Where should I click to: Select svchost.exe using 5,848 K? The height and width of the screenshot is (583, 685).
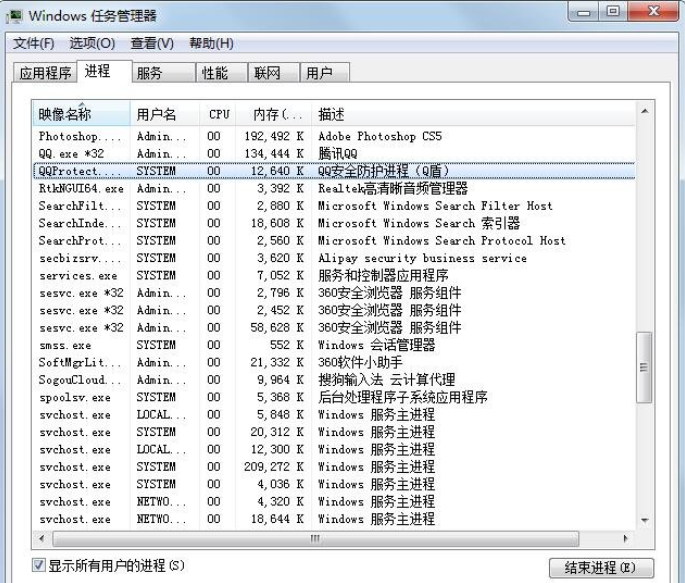point(334,414)
